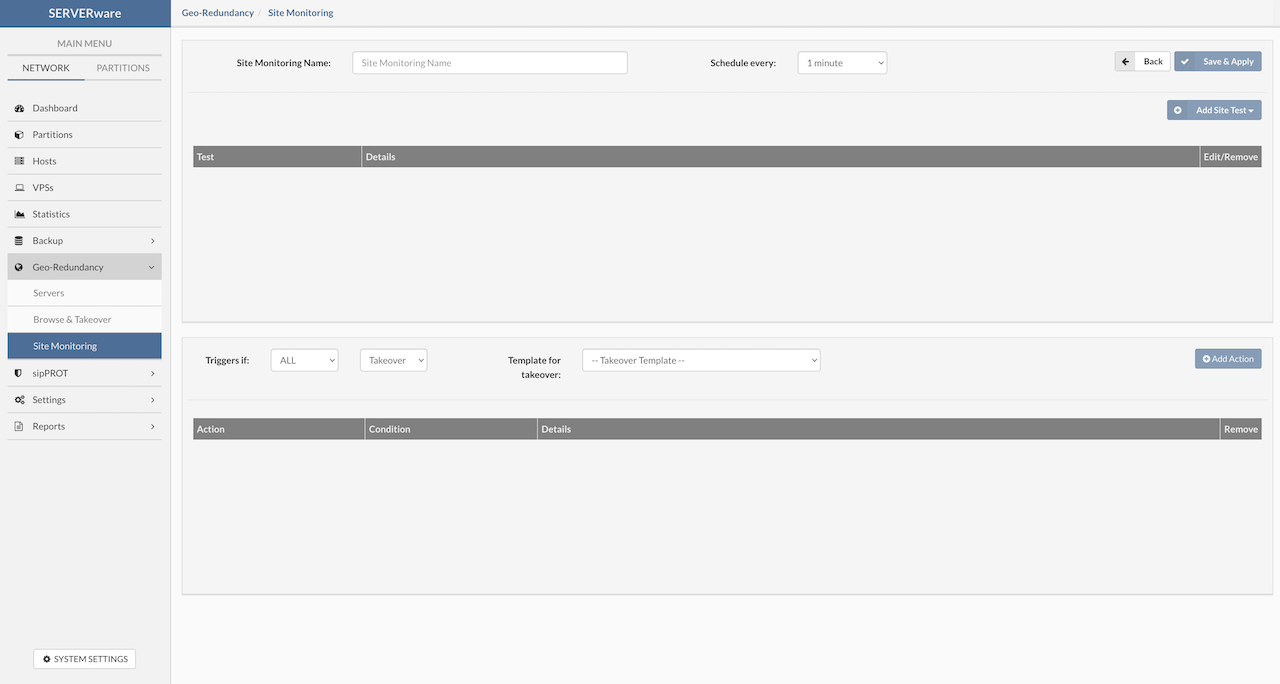This screenshot has width=1280, height=684.
Task: Open the Schedule every dropdown
Action: (x=842, y=63)
